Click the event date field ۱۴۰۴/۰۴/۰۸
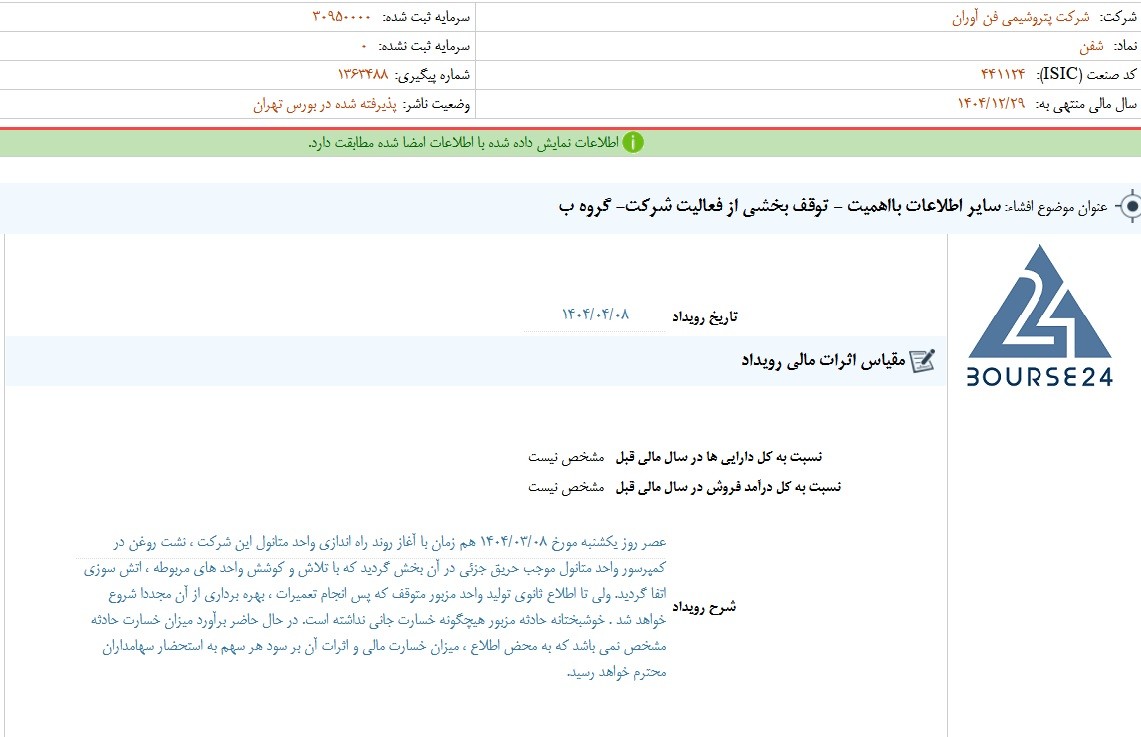1141x737 pixels. [595, 315]
